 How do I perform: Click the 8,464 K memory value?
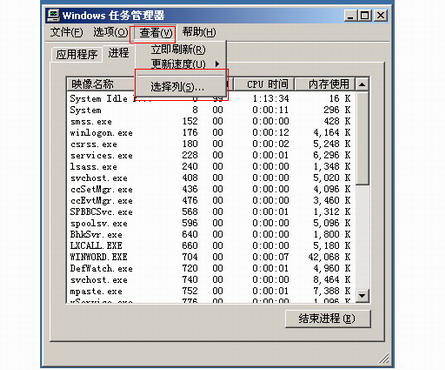pos(332,280)
